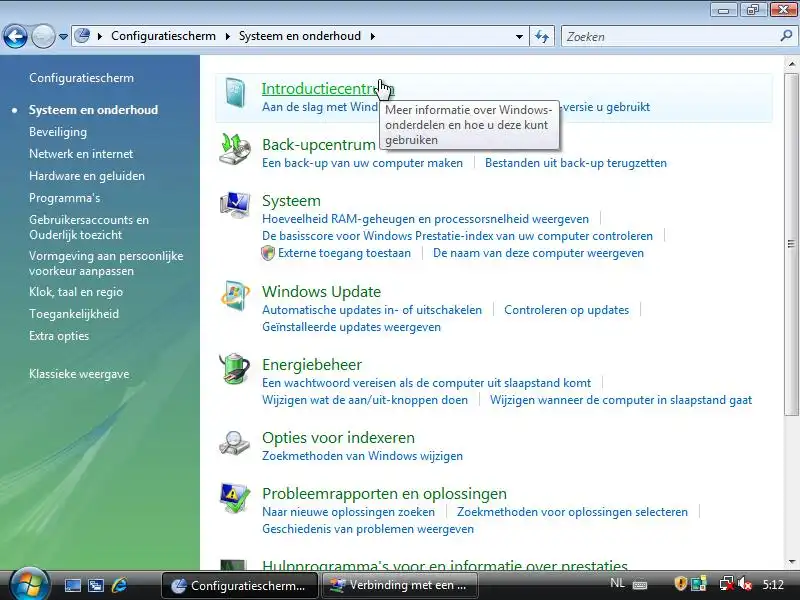Image resolution: width=800 pixels, height=600 pixels.
Task: Expand the arrow after Configuratiescherm in address bar
Action: 228,36
